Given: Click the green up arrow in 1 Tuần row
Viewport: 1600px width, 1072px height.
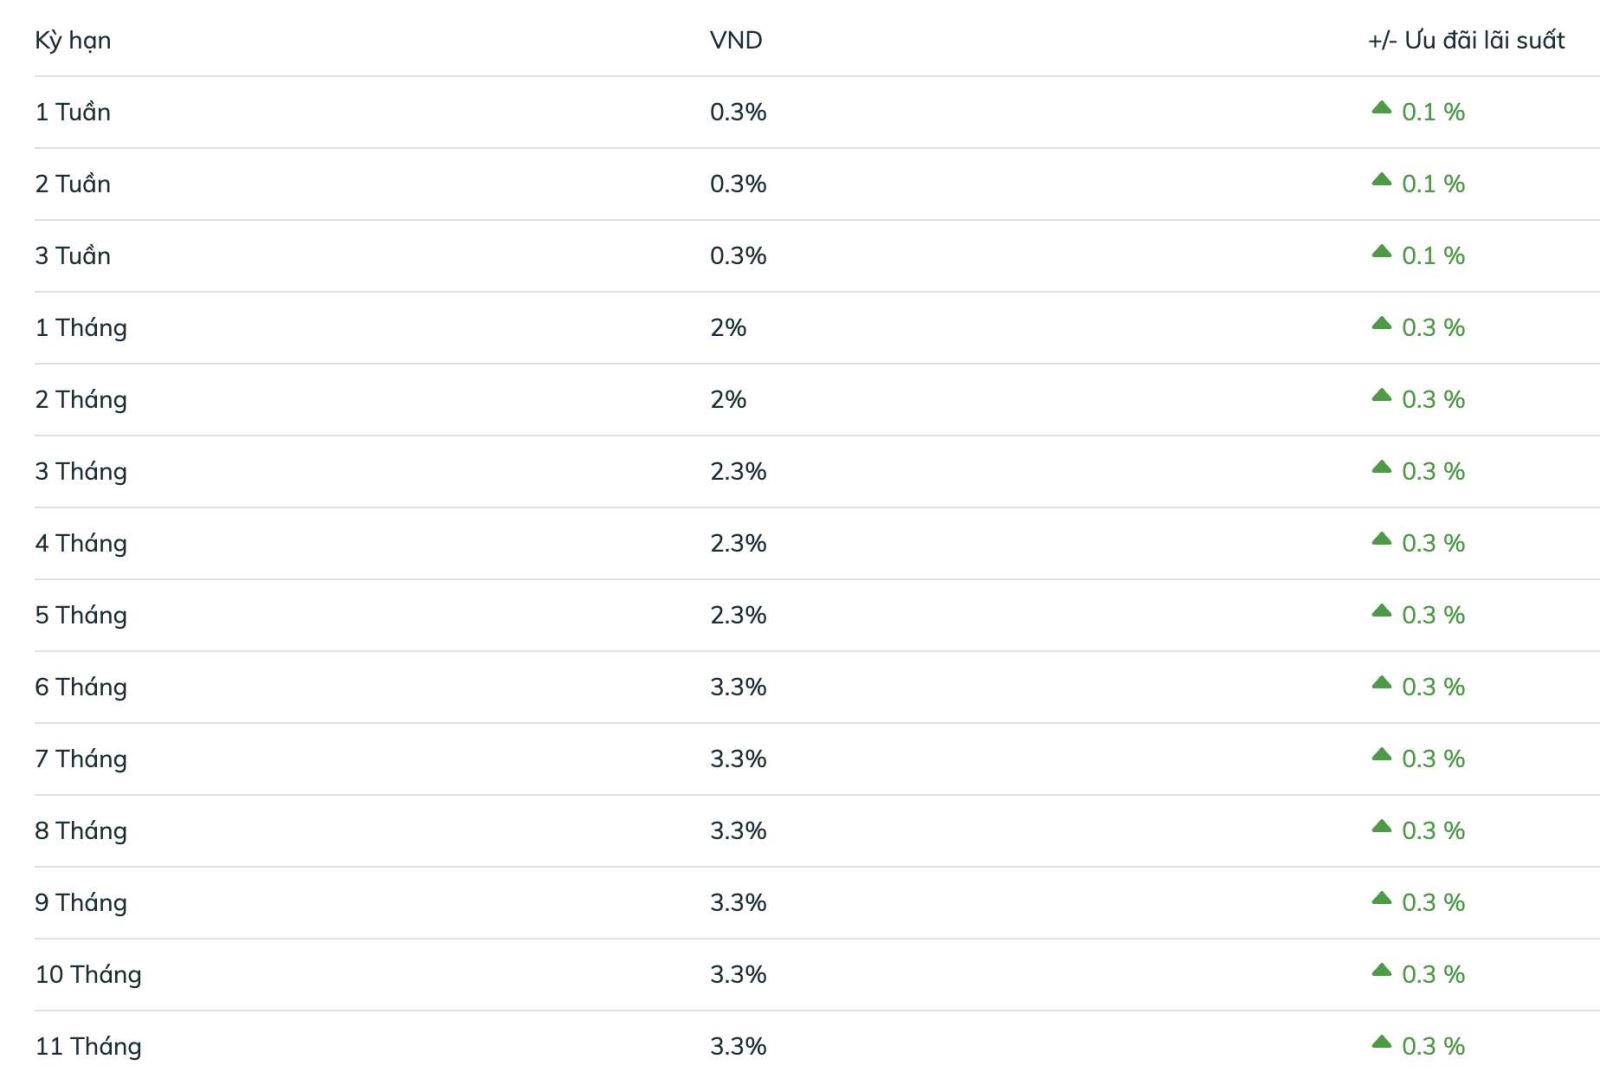Looking at the screenshot, I should pos(1381,108).
